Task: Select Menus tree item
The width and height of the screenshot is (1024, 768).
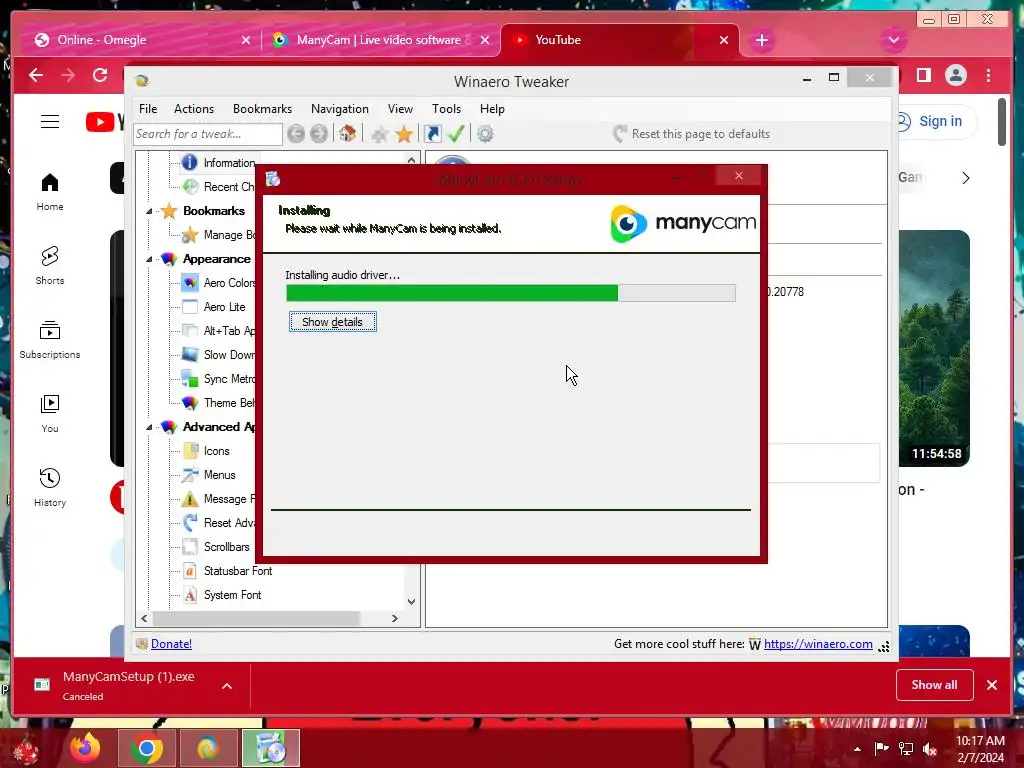Action: [x=209, y=475]
